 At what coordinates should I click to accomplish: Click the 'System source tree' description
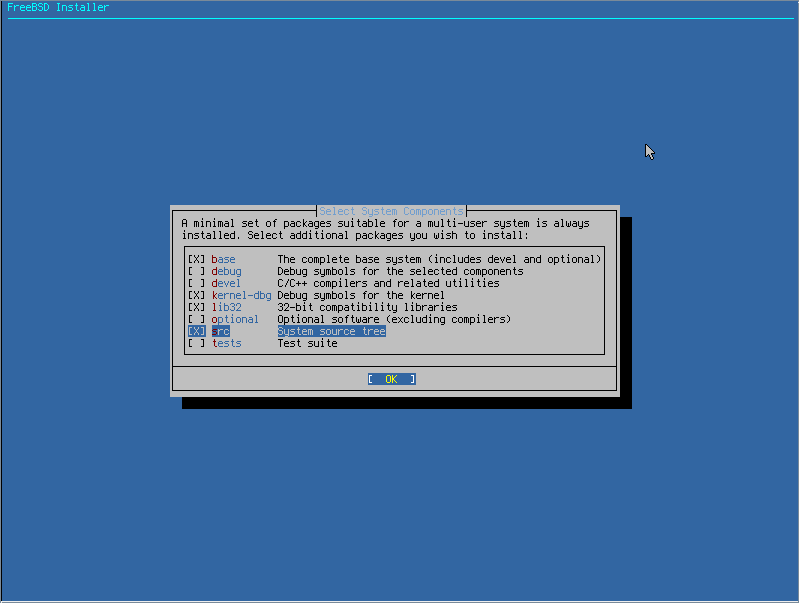331,331
